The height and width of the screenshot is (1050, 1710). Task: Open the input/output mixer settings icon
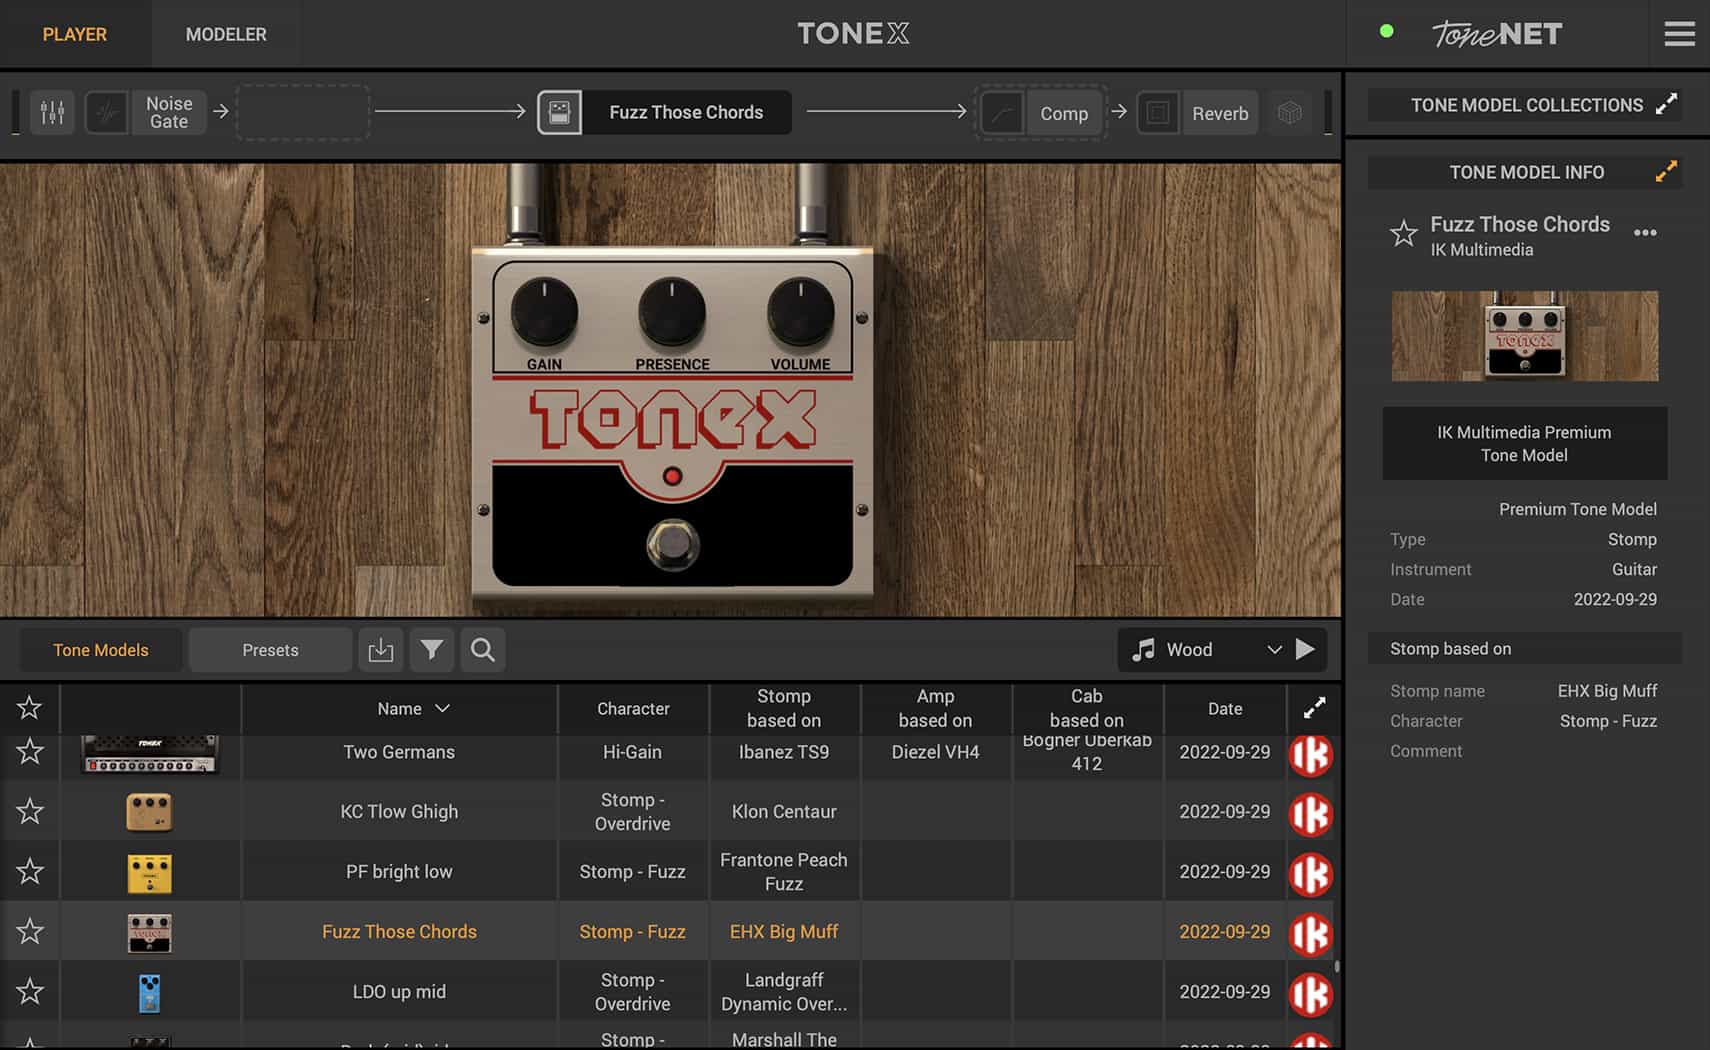click(x=52, y=112)
